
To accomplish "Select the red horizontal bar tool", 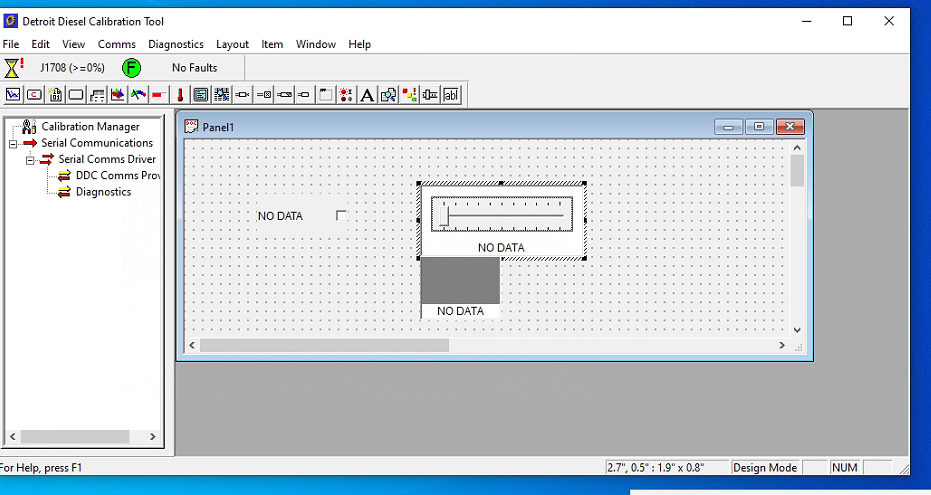I will coord(159,95).
